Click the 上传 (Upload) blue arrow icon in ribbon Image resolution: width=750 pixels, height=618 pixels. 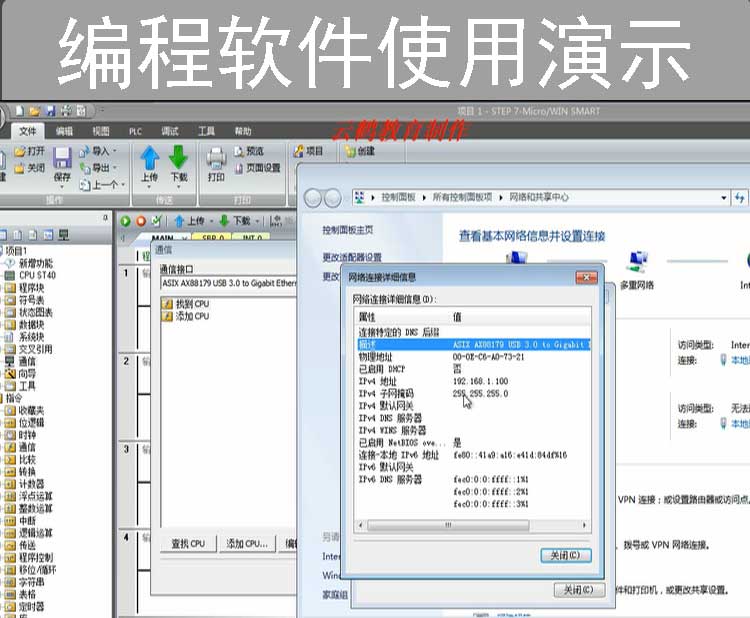pyautogui.click(x=150, y=158)
